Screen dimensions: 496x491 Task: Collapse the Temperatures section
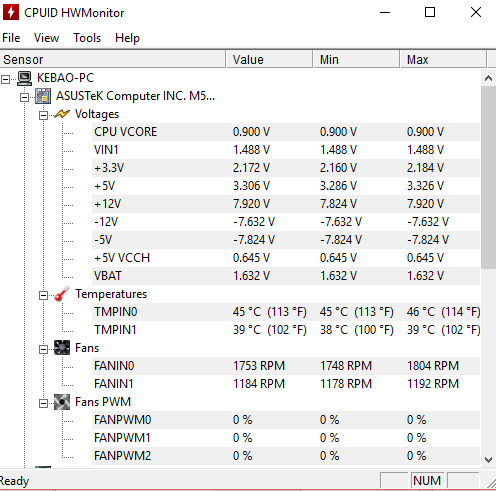tap(43, 295)
